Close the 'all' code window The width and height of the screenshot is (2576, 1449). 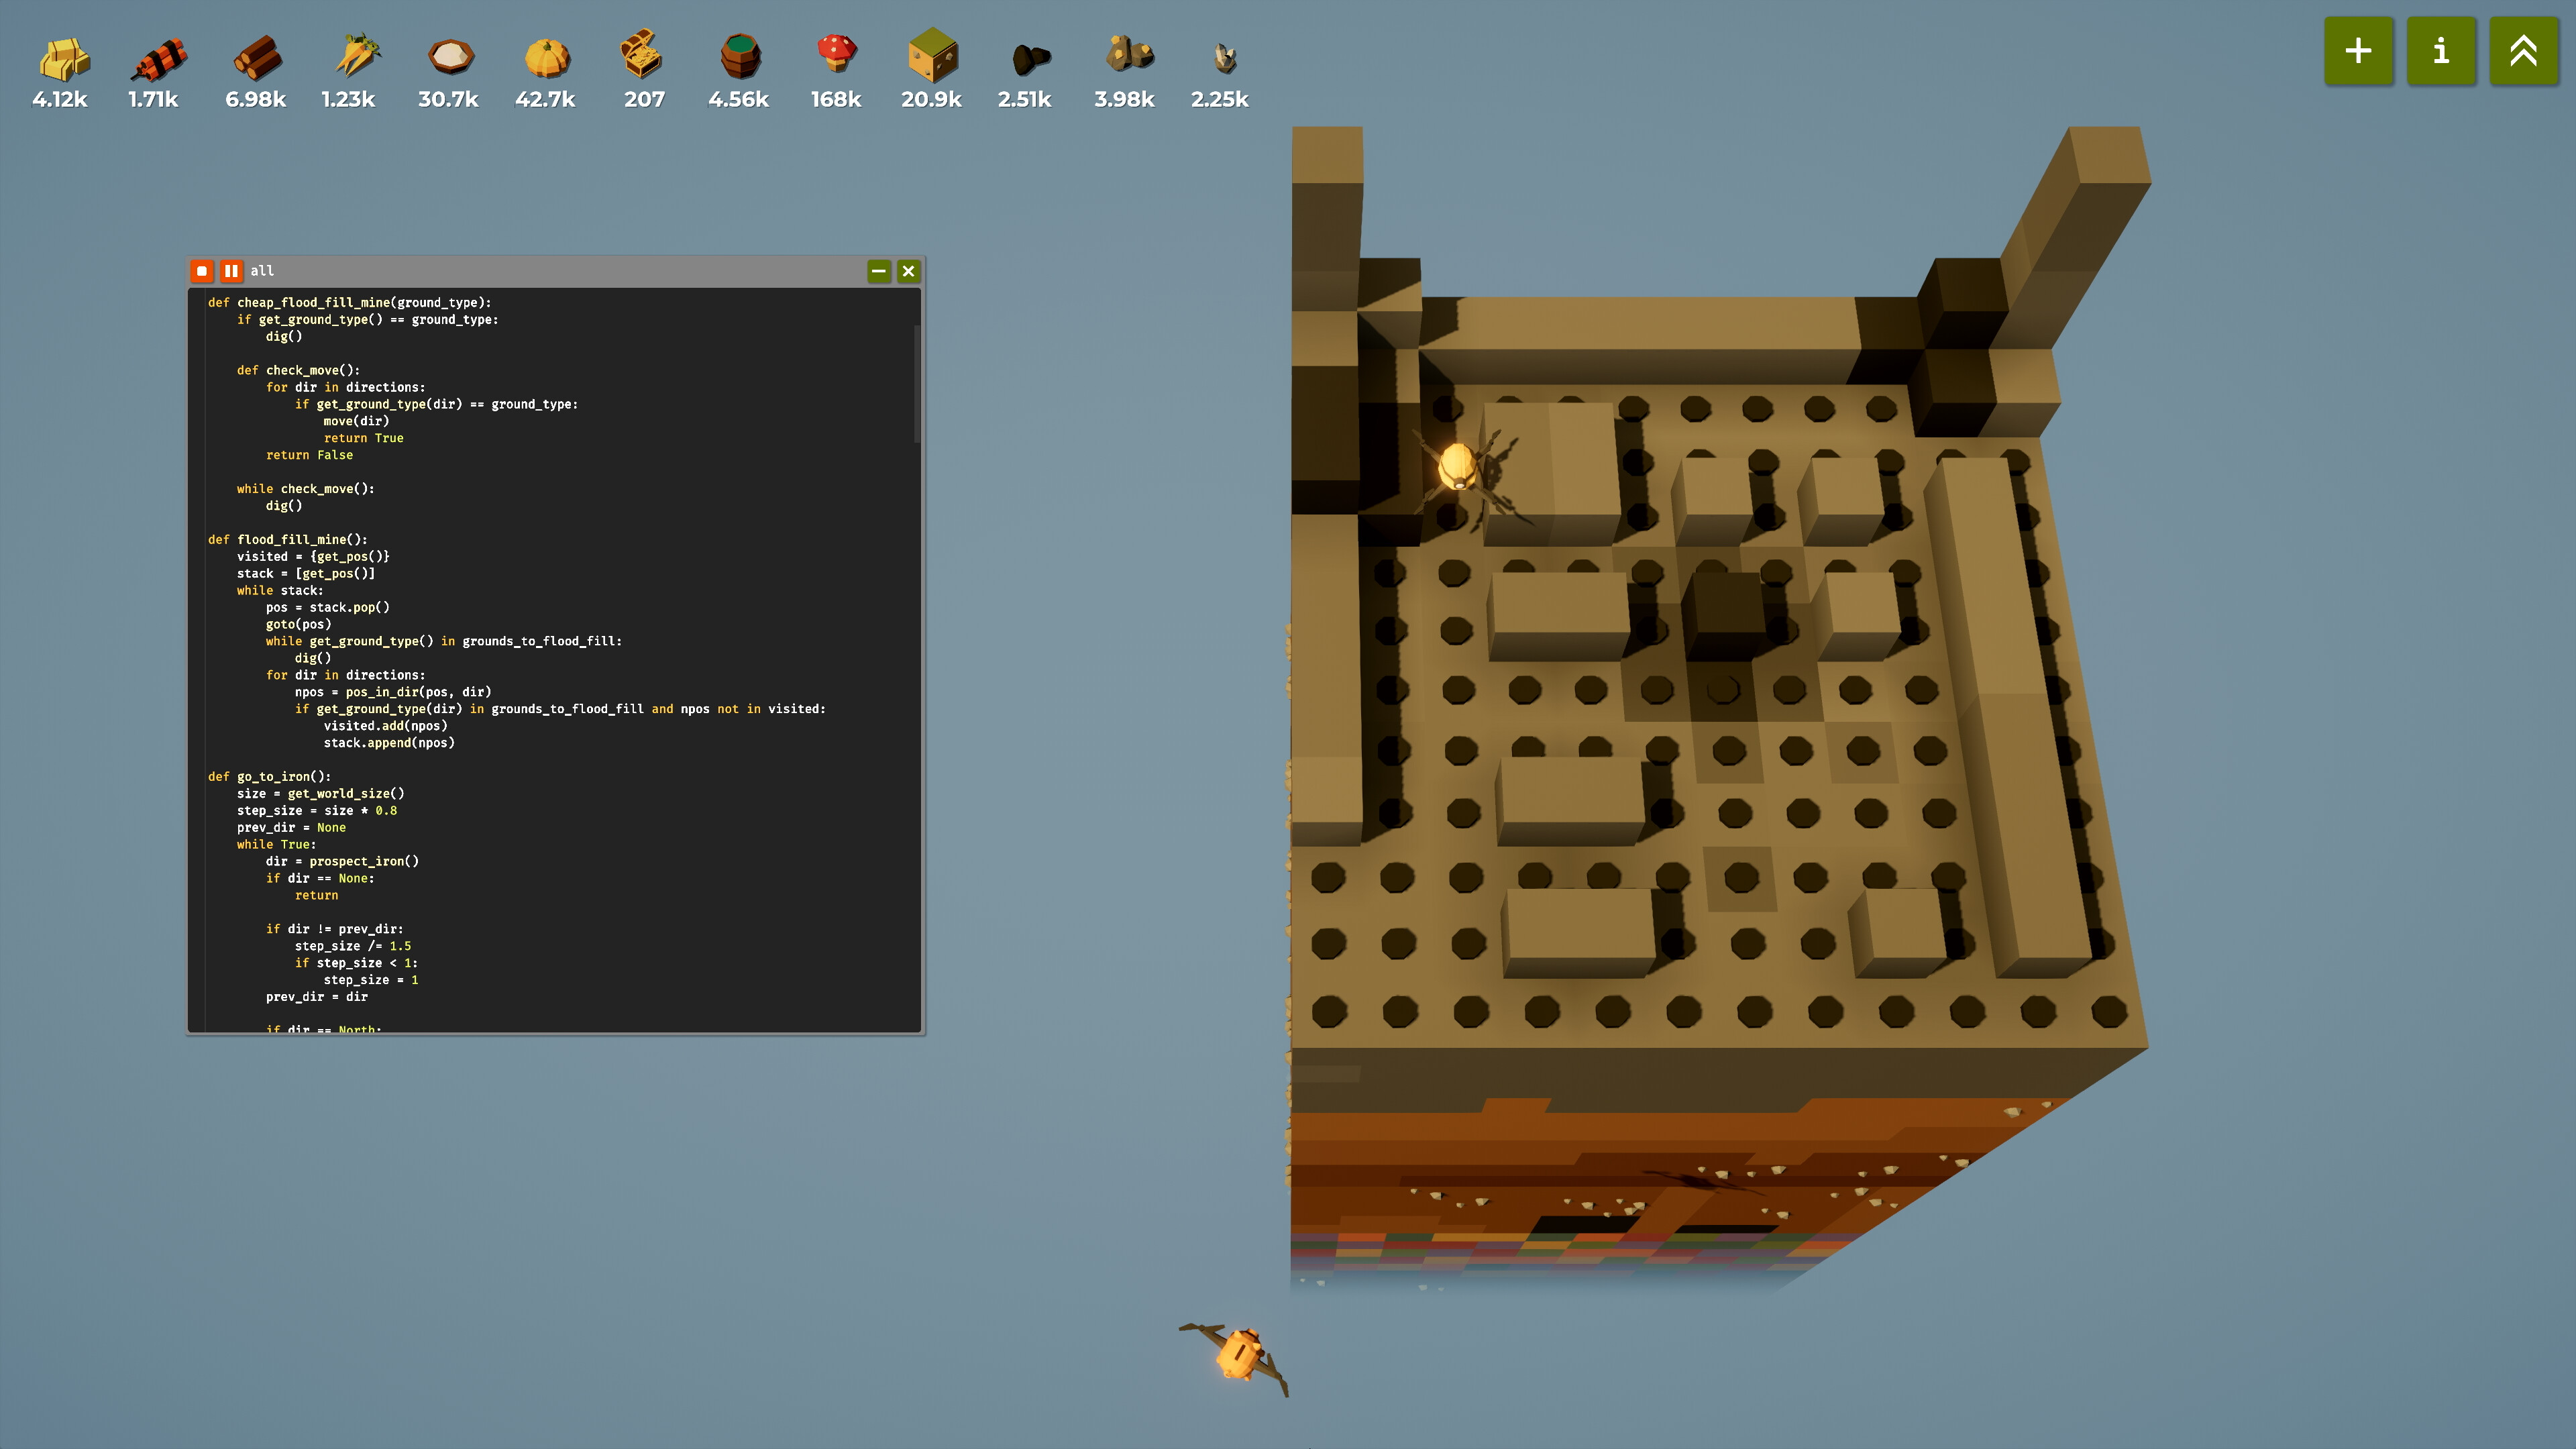click(x=908, y=271)
